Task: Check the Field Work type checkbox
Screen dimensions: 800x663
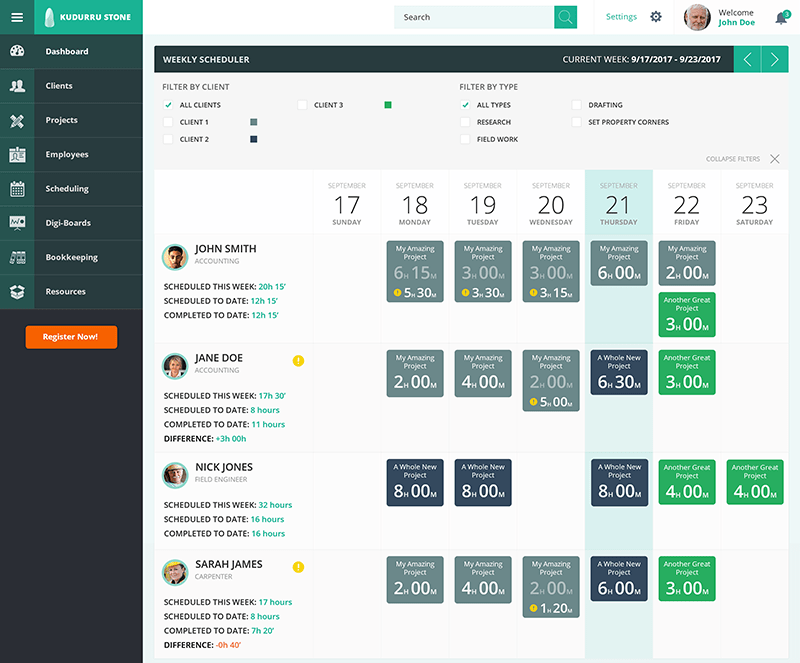Action: pos(465,139)
